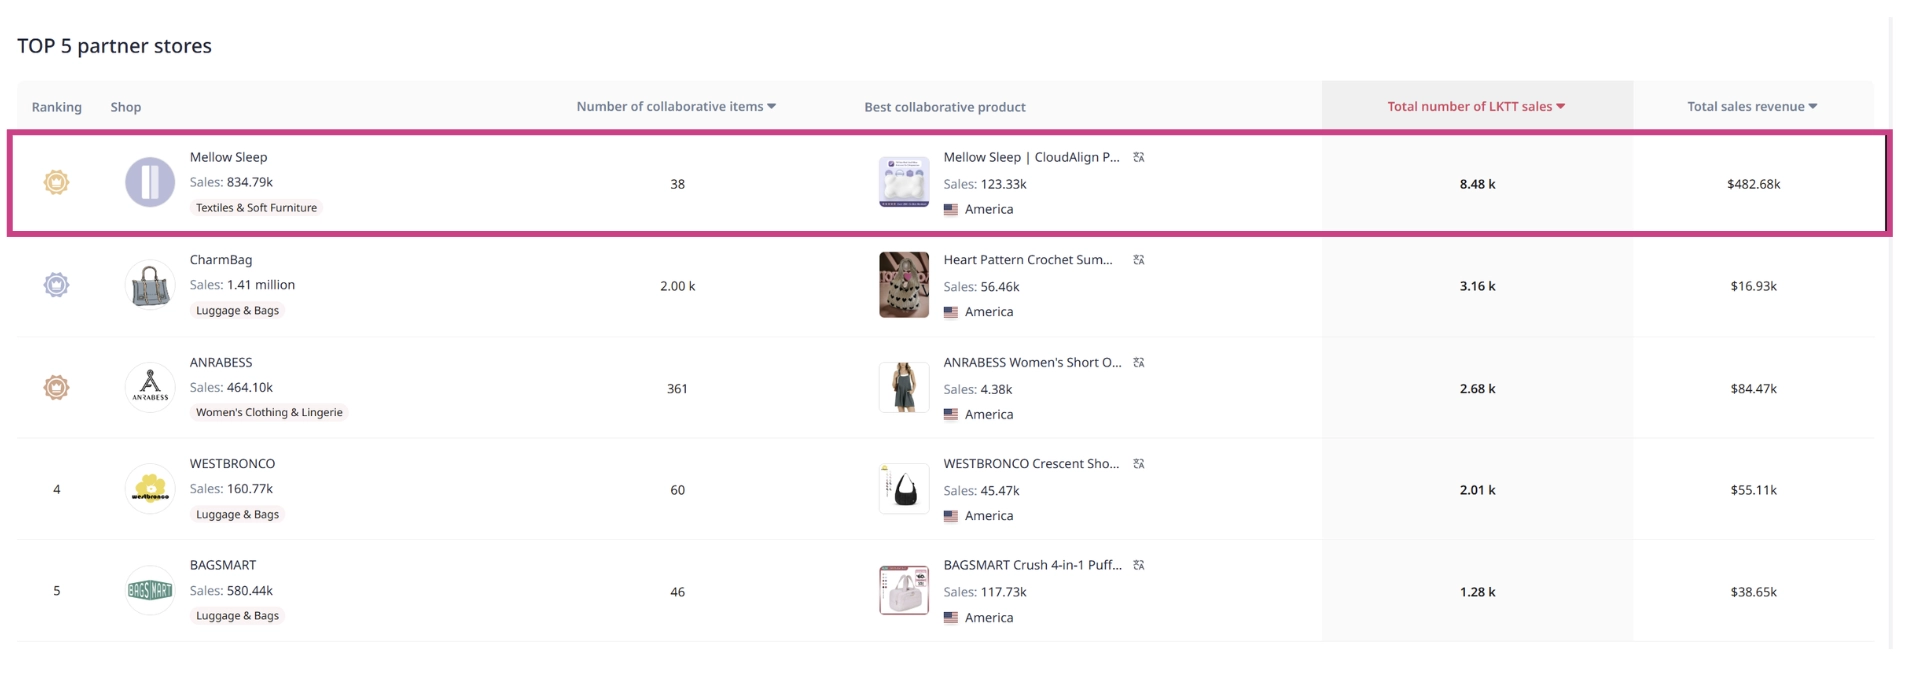
Task: Click the 361 collaborative items value
Action: click(677, 389)
